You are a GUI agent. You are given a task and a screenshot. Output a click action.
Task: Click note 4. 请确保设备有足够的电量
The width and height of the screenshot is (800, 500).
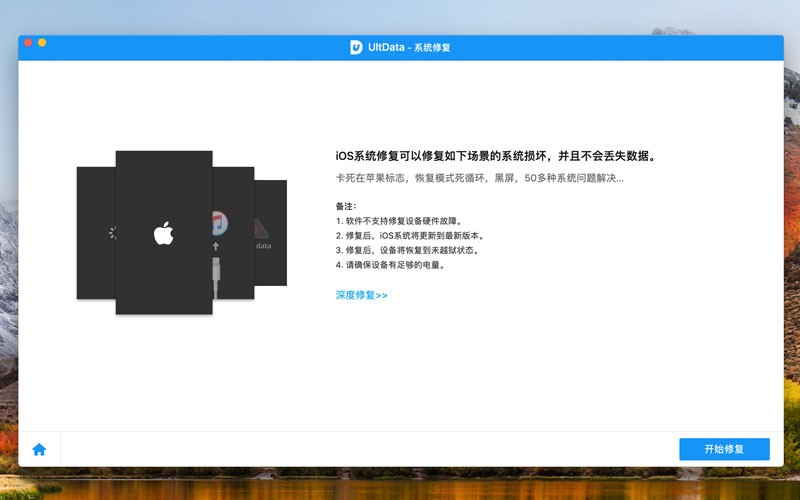click(x=390, y=265)
